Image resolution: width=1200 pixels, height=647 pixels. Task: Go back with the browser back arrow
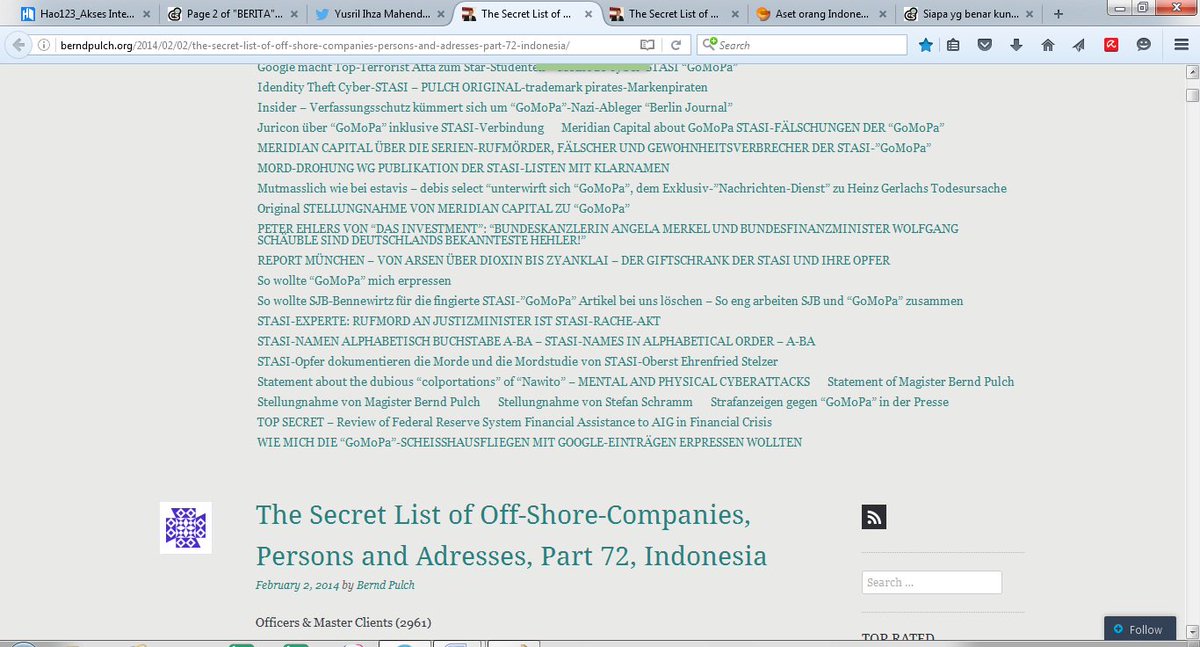pos(17,45)
